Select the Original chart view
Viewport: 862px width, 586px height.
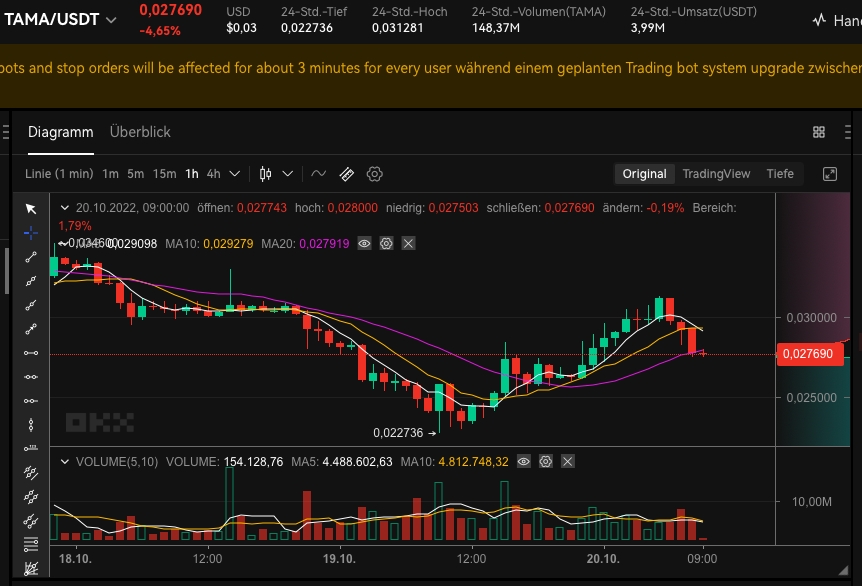pyautogui.click(x=644, y=174)
